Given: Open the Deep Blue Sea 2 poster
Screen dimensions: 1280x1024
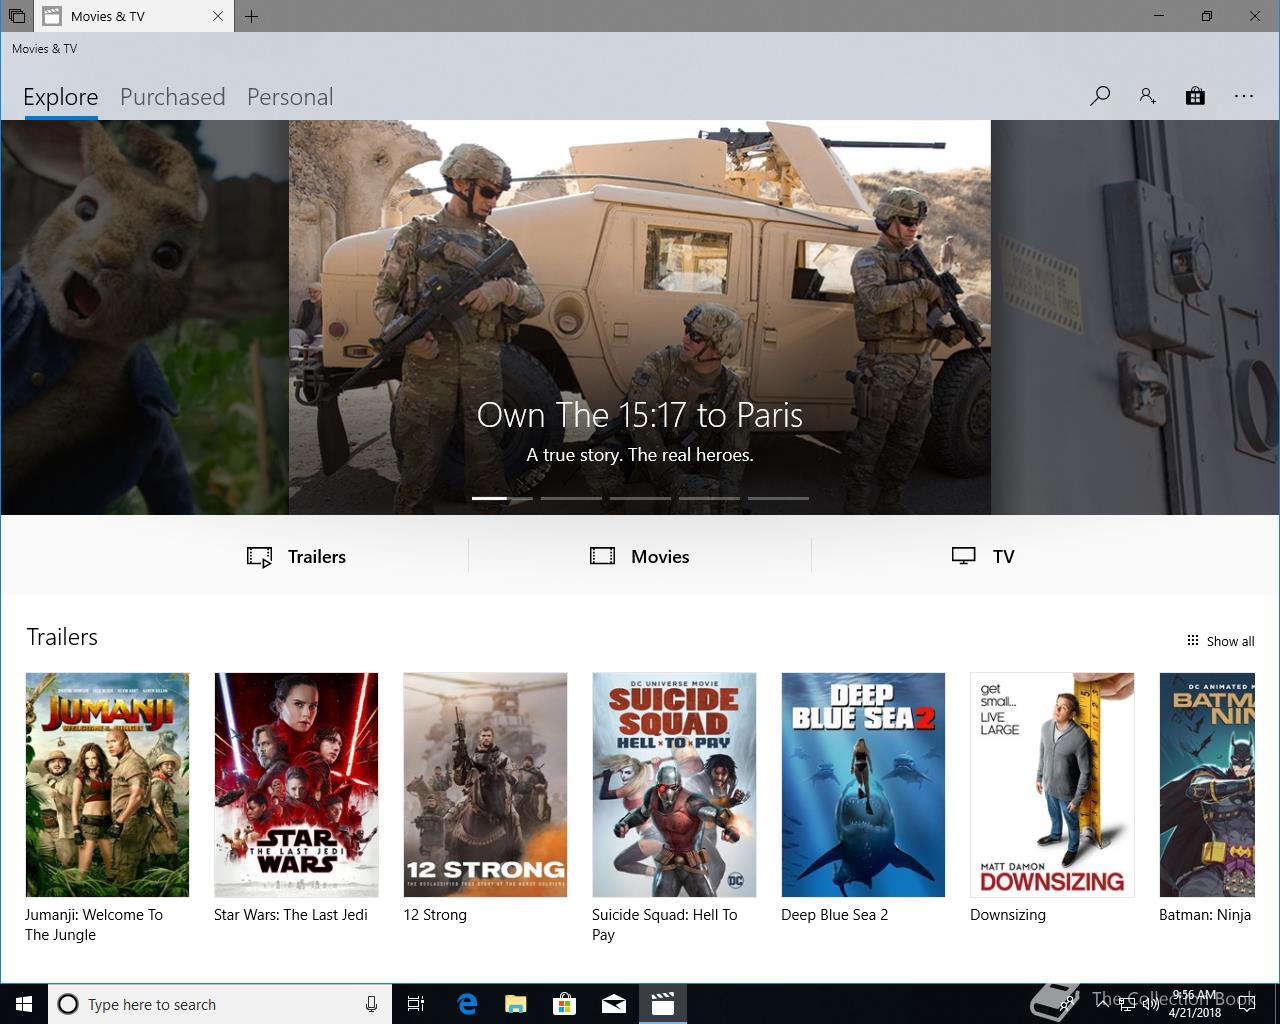Looking at the screenshot, I should tap(863, 785).
